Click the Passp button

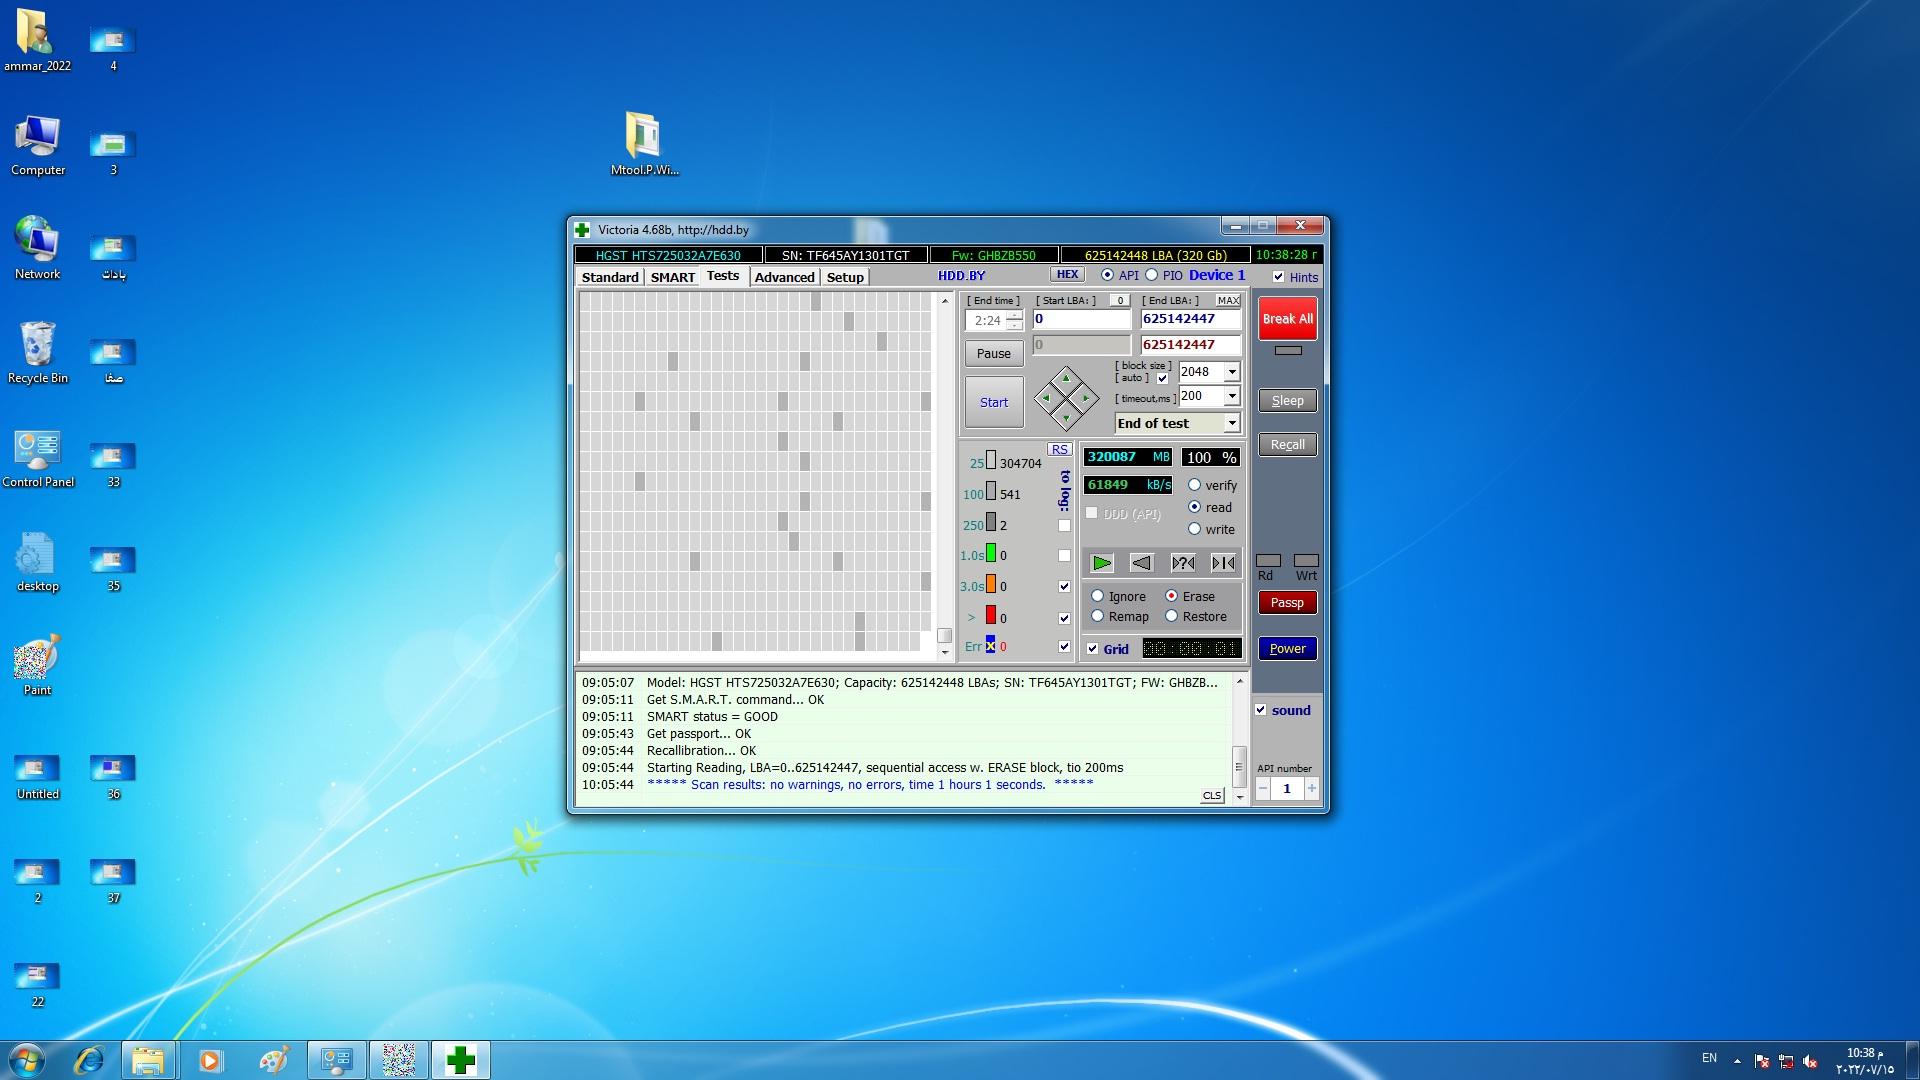pos(1287,603)
